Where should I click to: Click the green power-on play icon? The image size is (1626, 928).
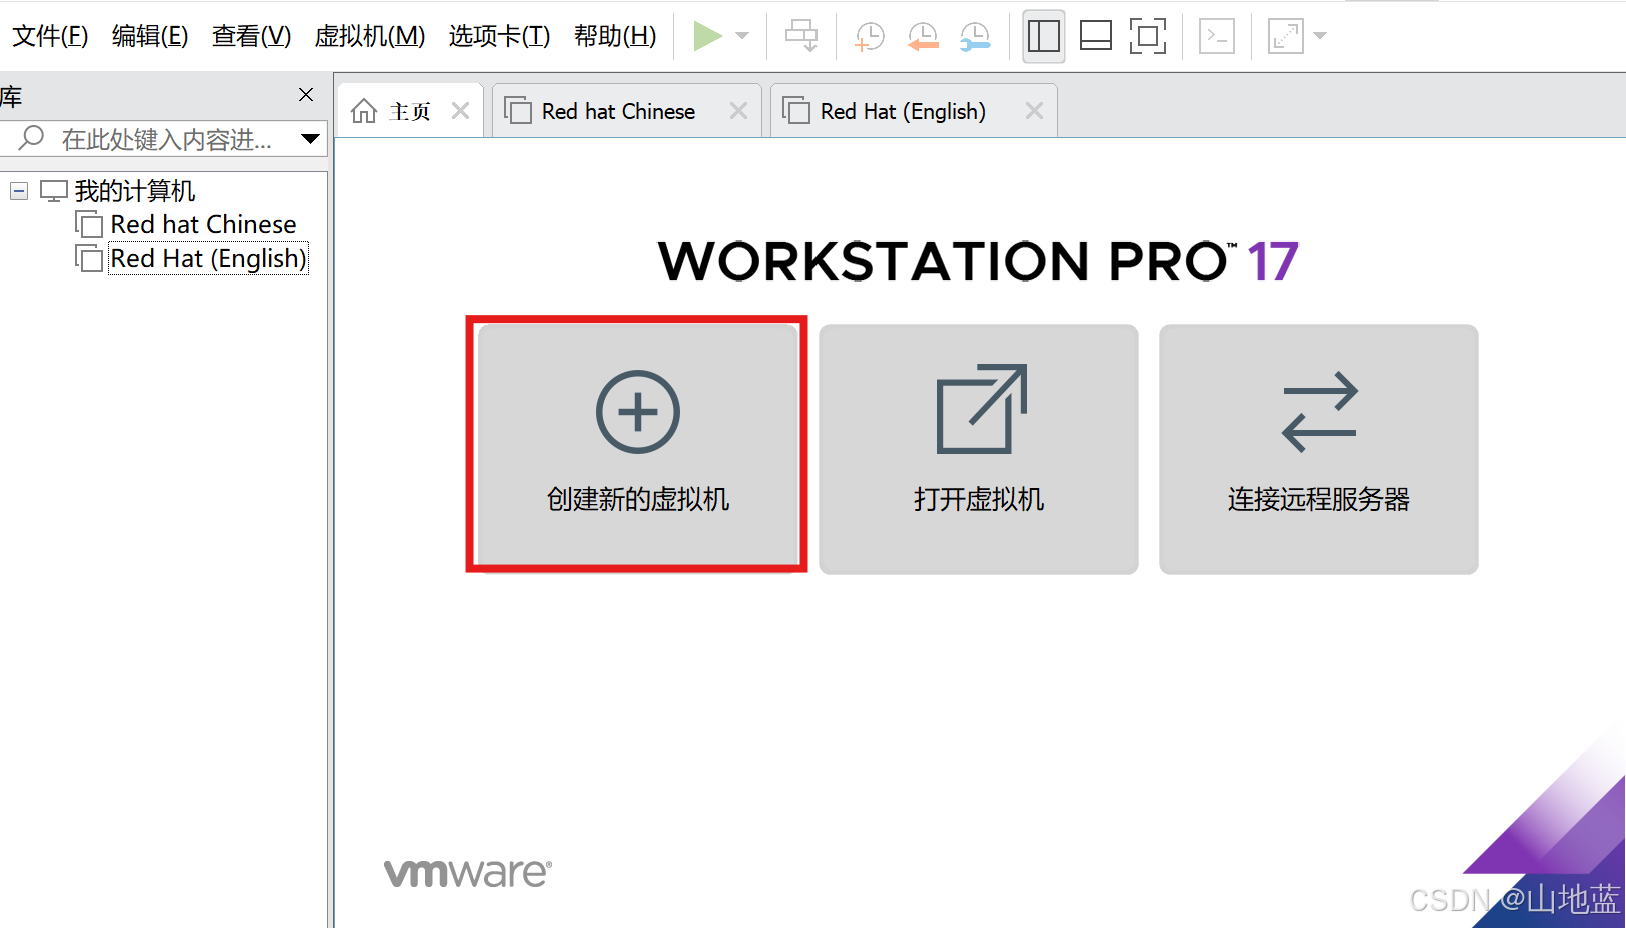click(x=707, y=36)
